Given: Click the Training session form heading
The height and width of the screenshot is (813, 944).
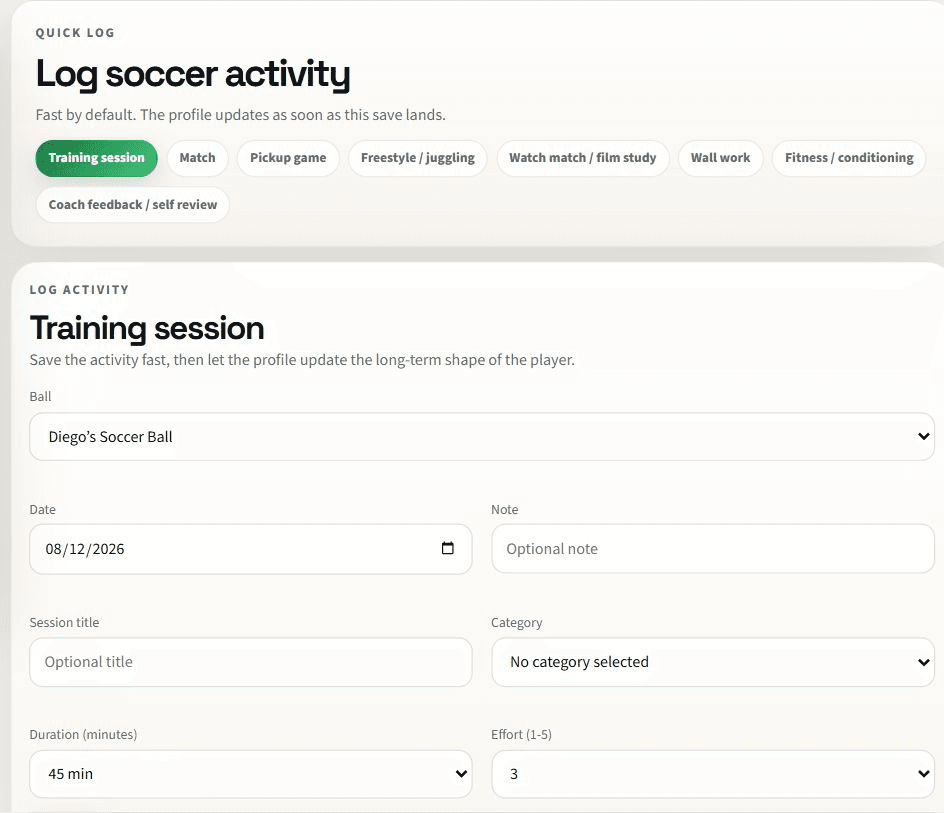Looking at the screenshot, I should (147, 328).
